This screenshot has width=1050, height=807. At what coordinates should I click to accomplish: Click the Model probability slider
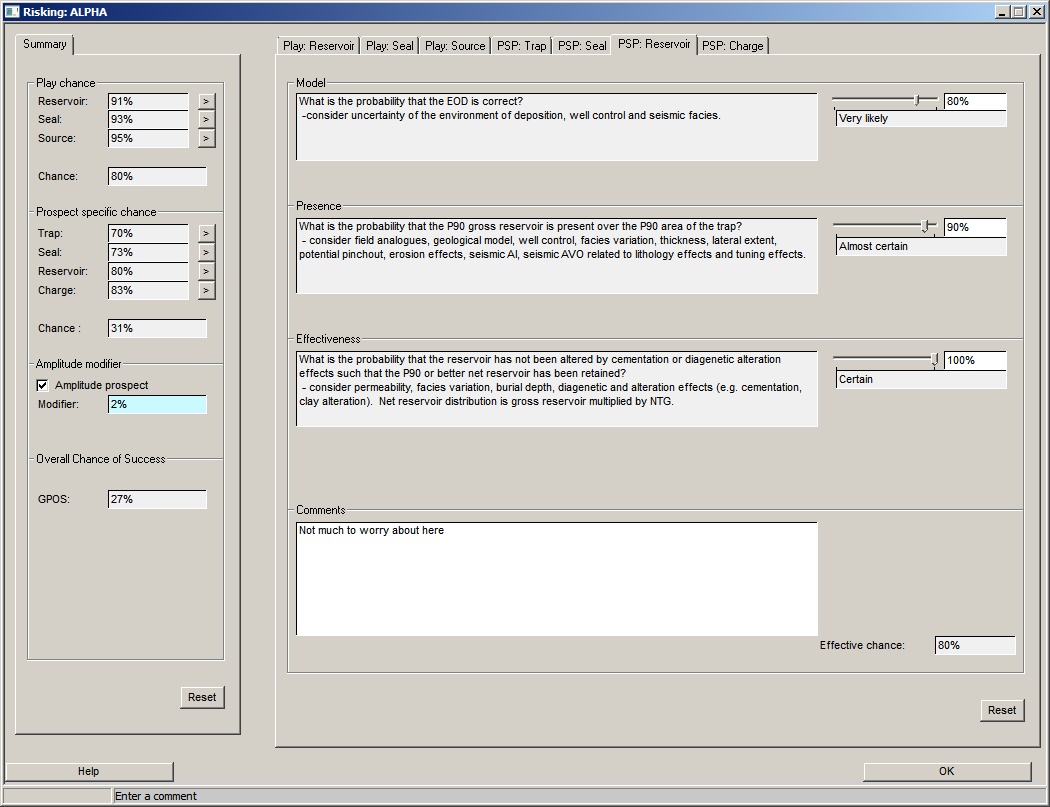885,100
